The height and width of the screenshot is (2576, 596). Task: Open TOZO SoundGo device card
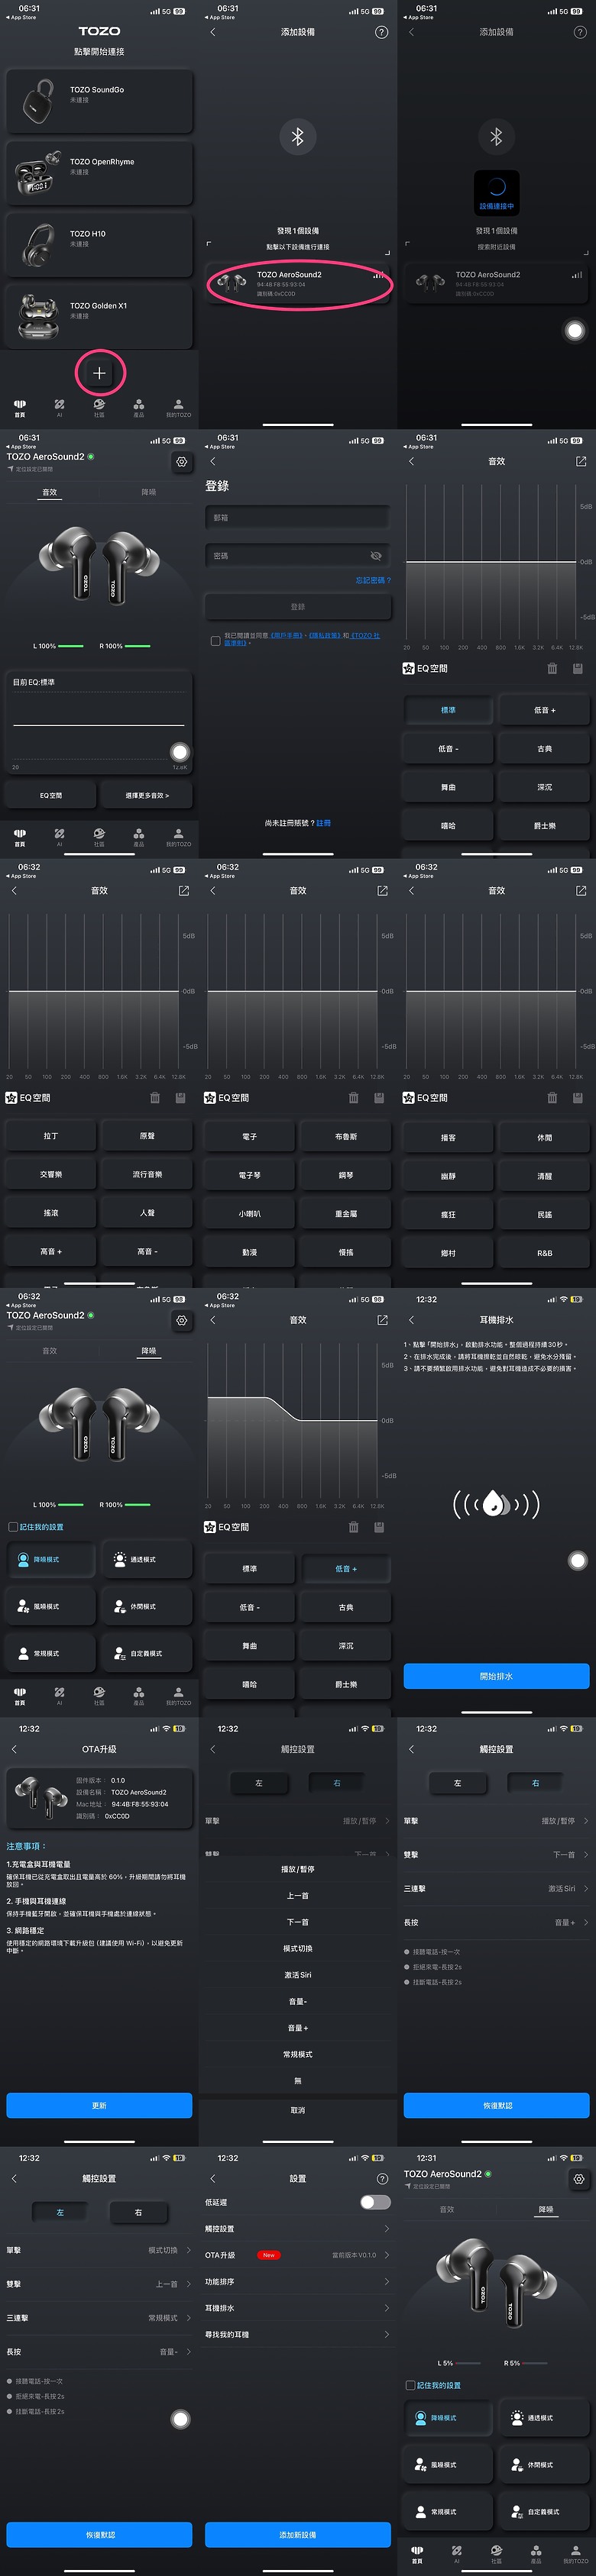(99, 102)
